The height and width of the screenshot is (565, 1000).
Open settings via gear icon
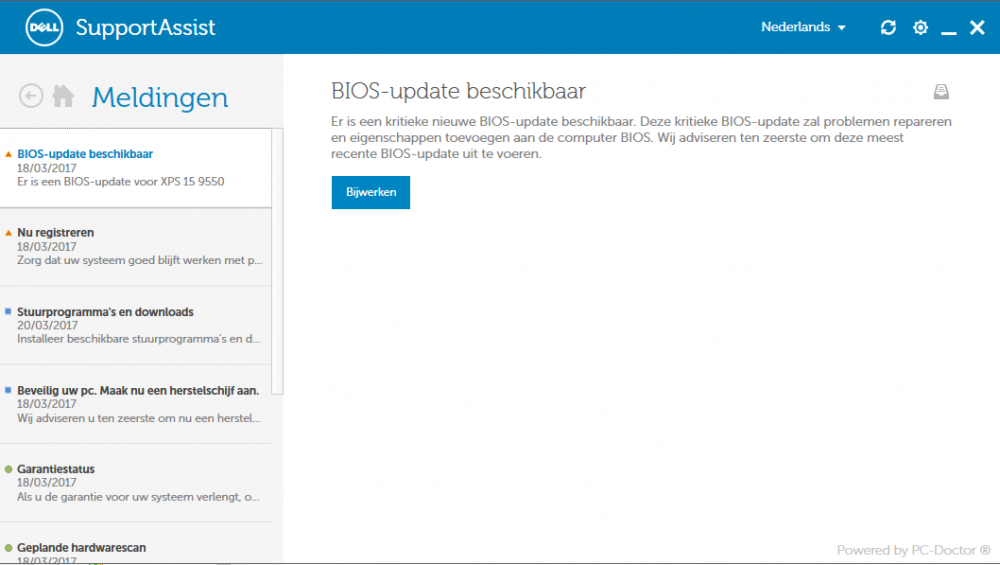(x=920, y=27)
